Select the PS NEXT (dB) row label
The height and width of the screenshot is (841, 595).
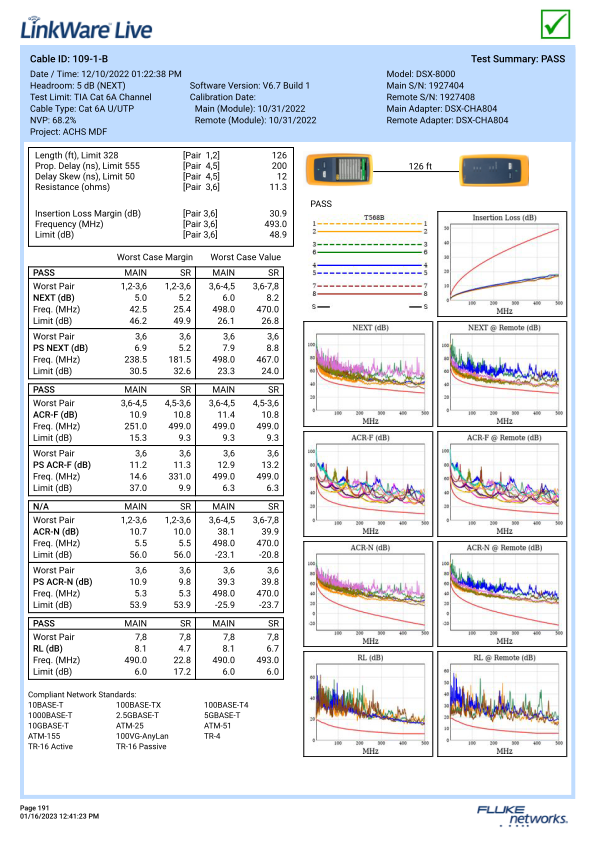tap(60, 348)
